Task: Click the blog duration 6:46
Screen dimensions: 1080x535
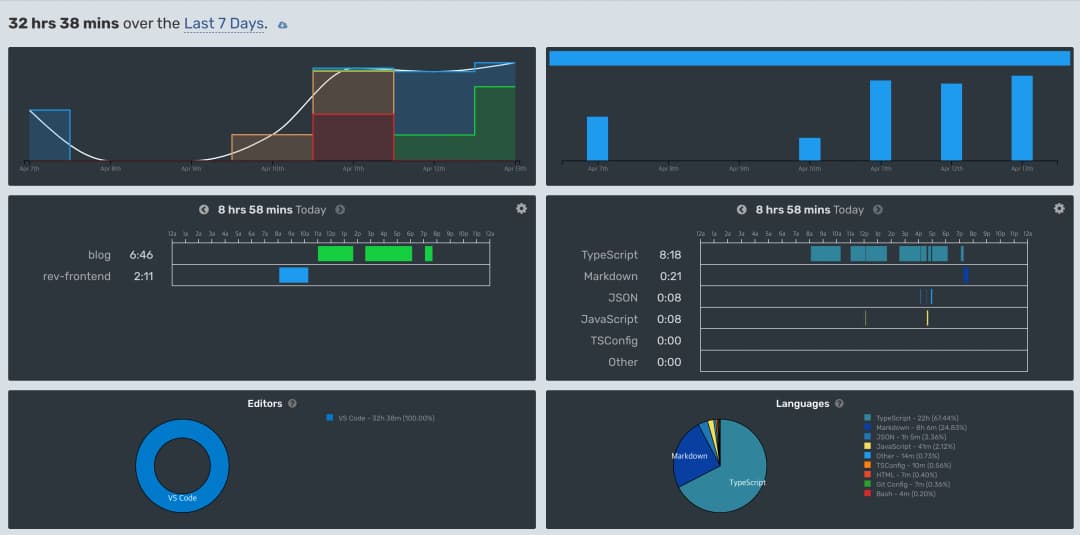Action: pyautogui.click(x=141, y=255)
